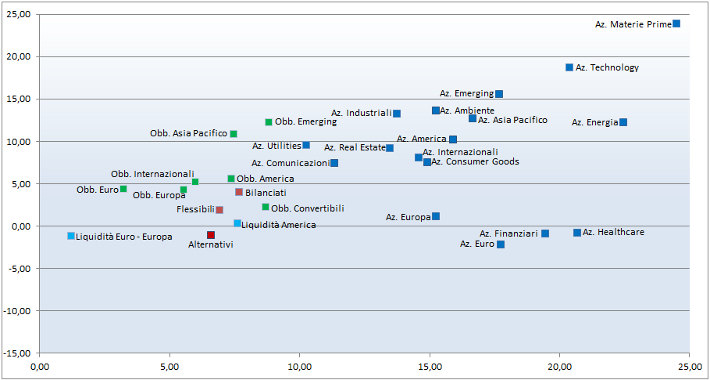Select the Az. Technology marker
Image resolution: width=710 pixels, height=380 pixels.
[x=569, y=67]
